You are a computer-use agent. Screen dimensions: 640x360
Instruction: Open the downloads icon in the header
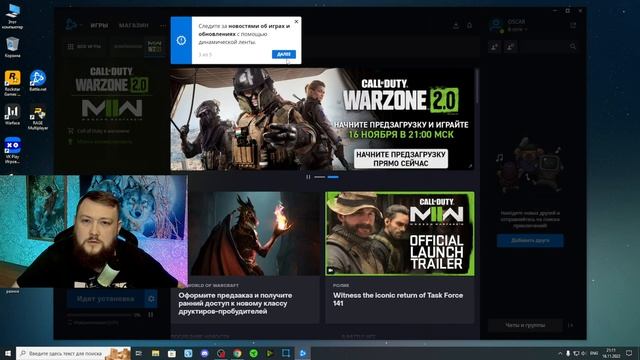(456, 25)
